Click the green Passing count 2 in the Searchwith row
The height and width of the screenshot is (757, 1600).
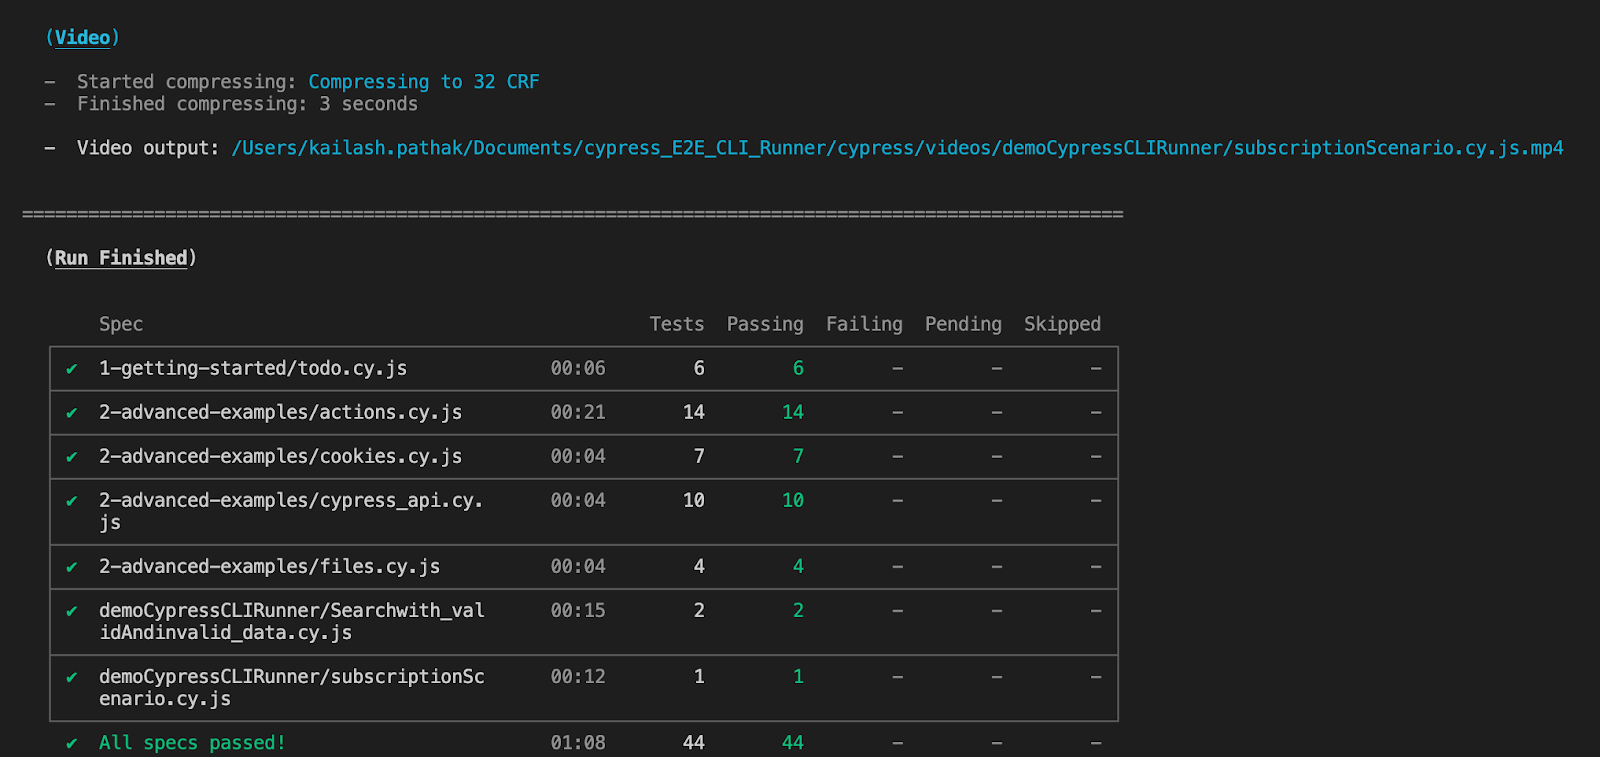tap(798, 610)
